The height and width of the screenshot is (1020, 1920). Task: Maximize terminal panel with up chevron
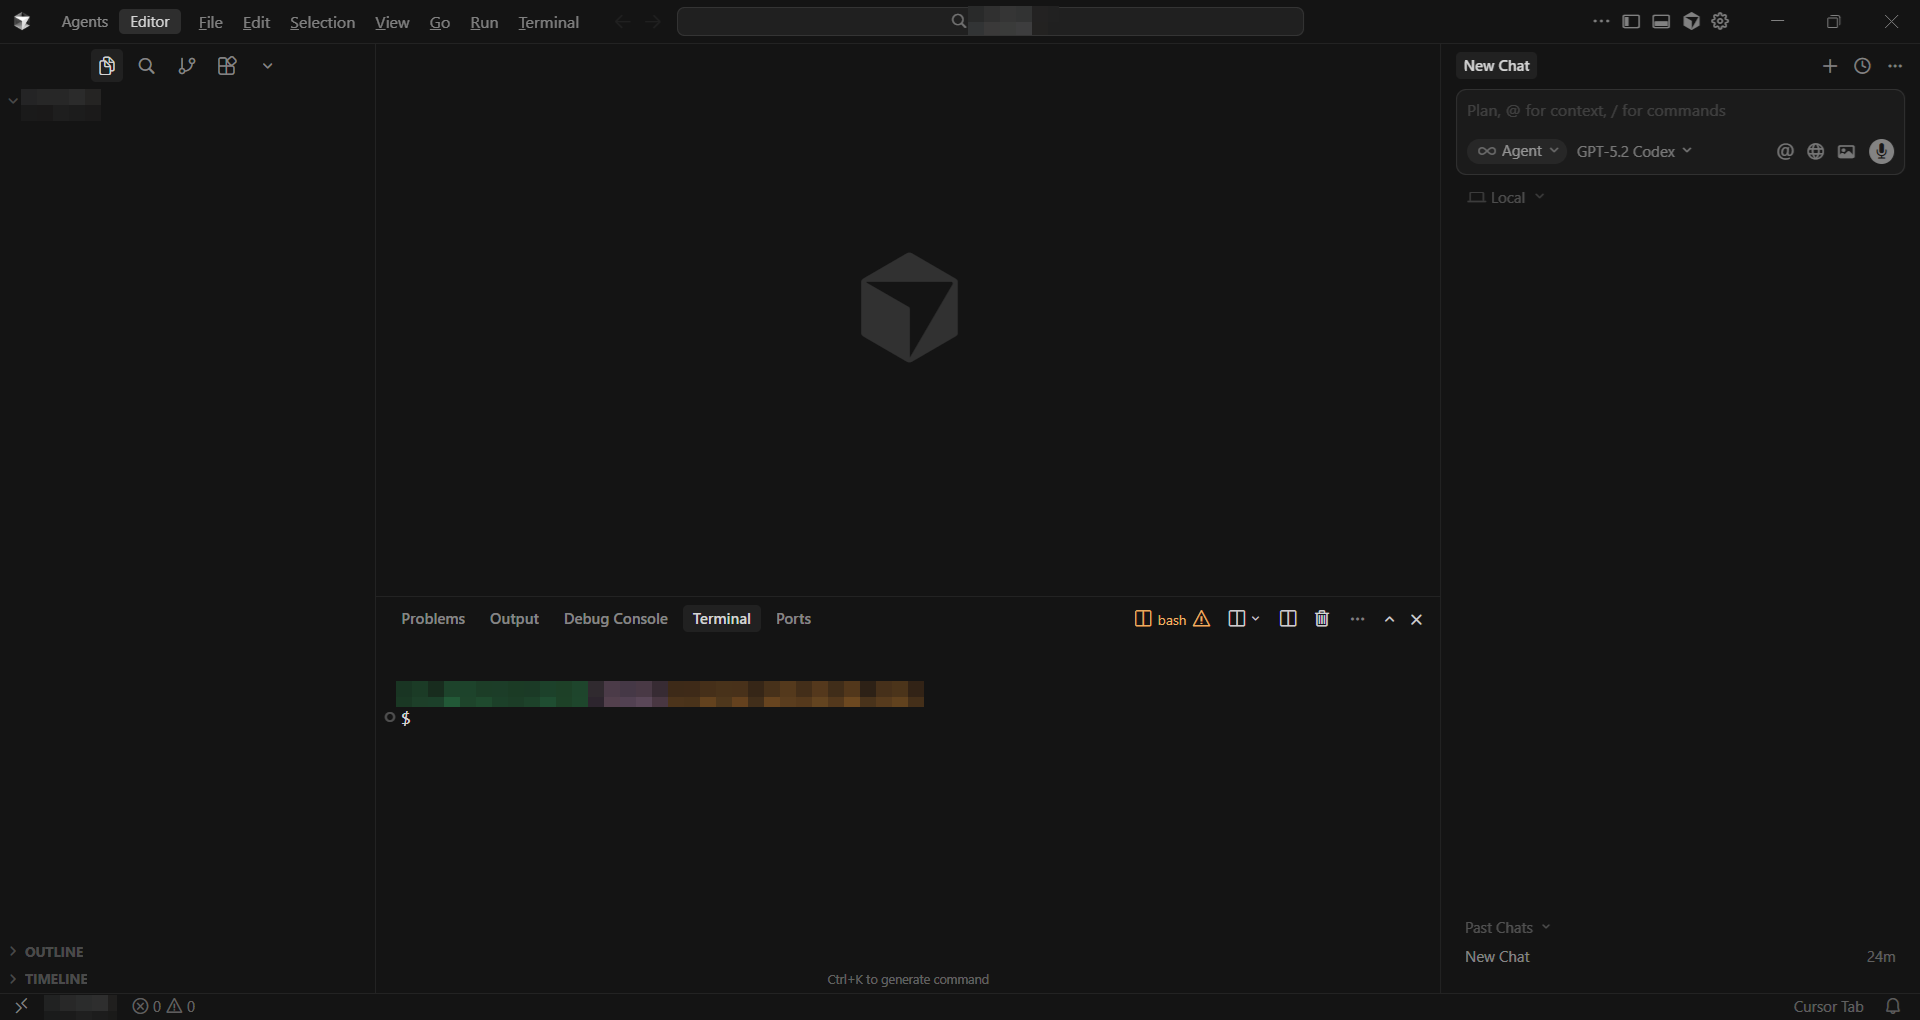(x=1389, y=620)
